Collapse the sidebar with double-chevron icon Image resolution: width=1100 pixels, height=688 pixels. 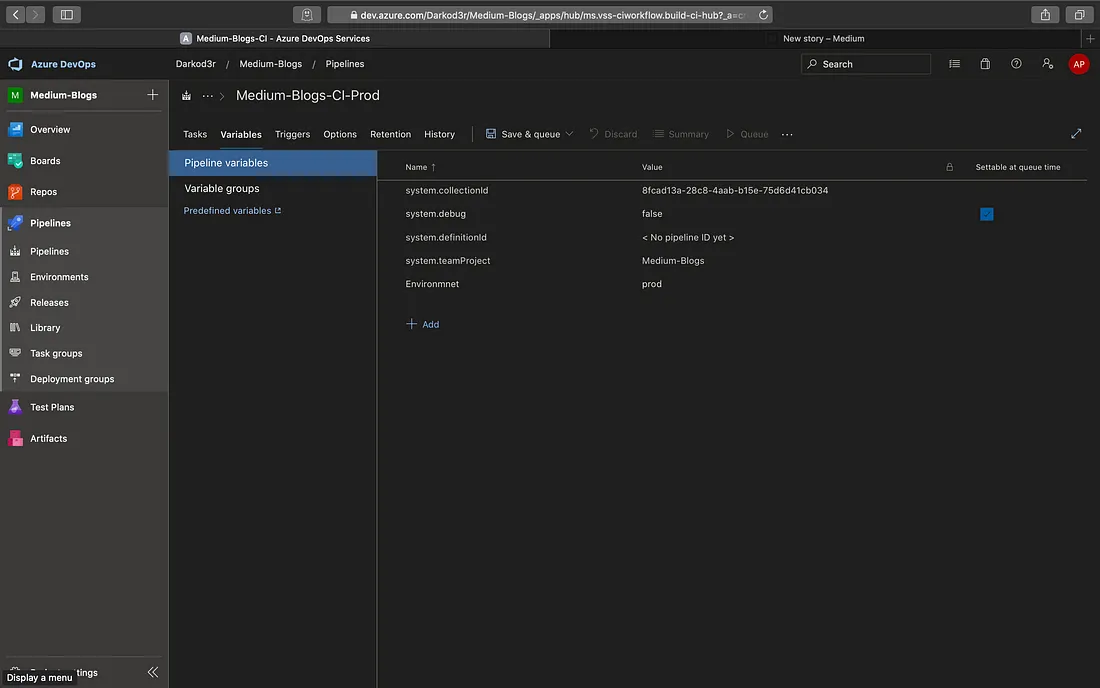coord(153,672)
